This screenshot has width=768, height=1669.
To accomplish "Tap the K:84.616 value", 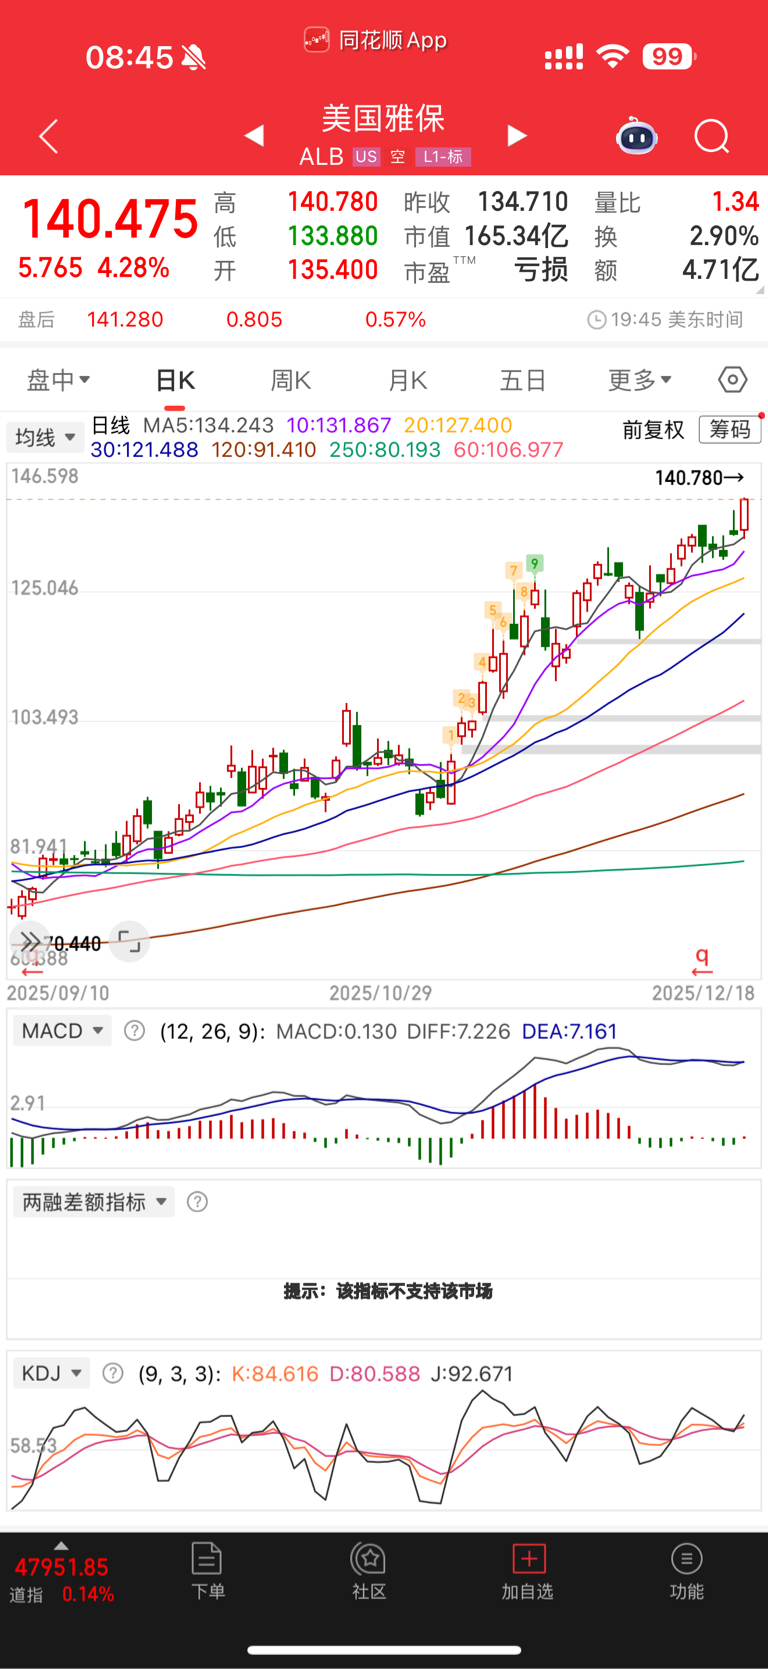I will pos(275,1374).
